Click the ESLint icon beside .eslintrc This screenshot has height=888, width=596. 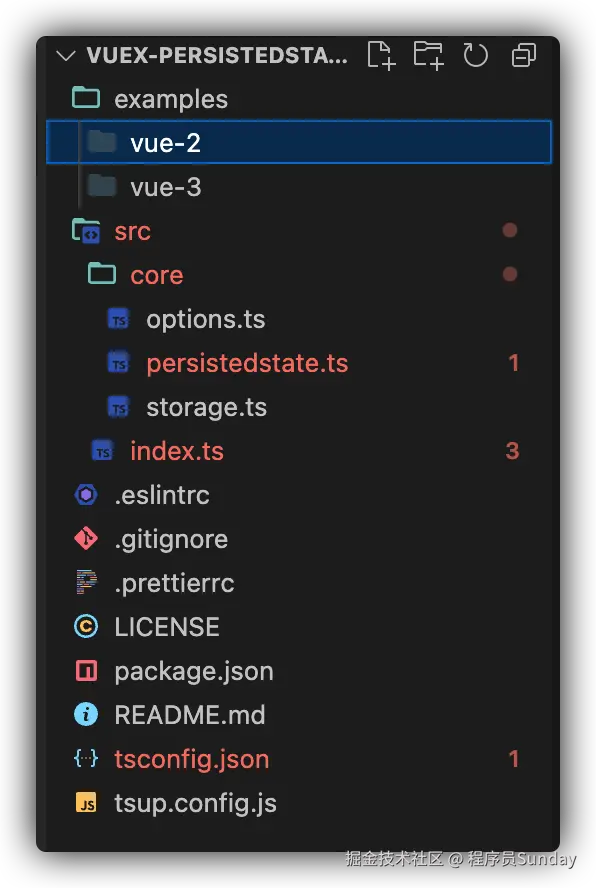(86, 495)
